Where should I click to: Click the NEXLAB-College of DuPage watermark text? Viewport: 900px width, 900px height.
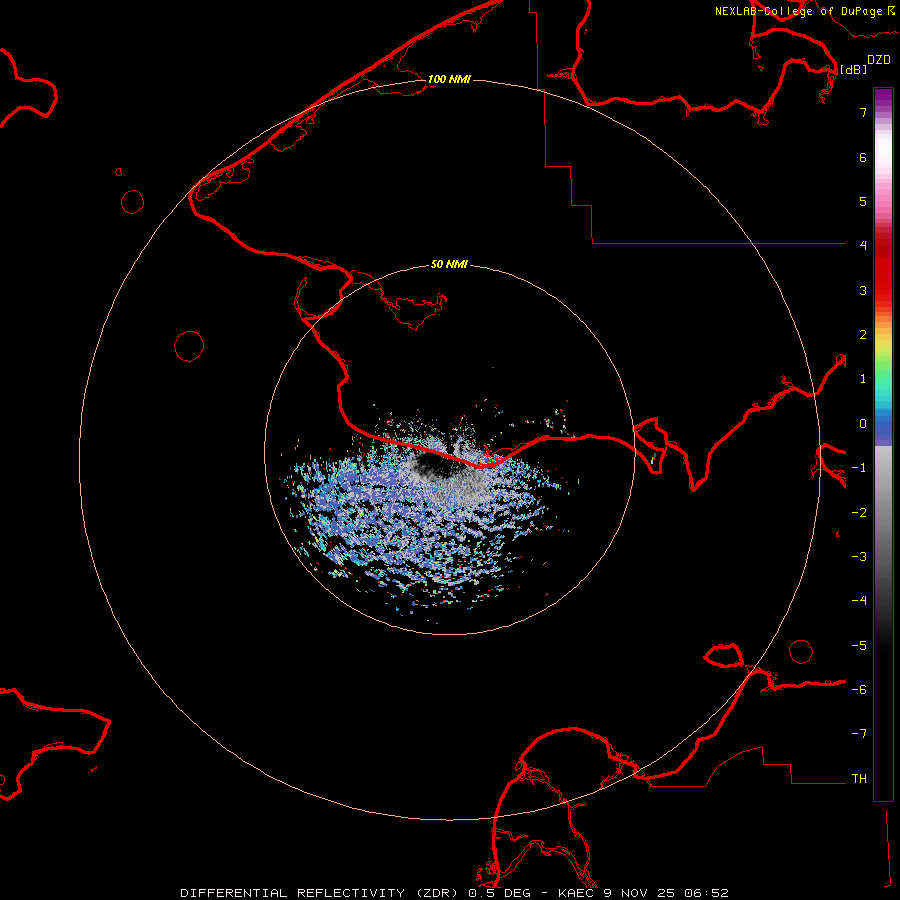click(805, 11)
